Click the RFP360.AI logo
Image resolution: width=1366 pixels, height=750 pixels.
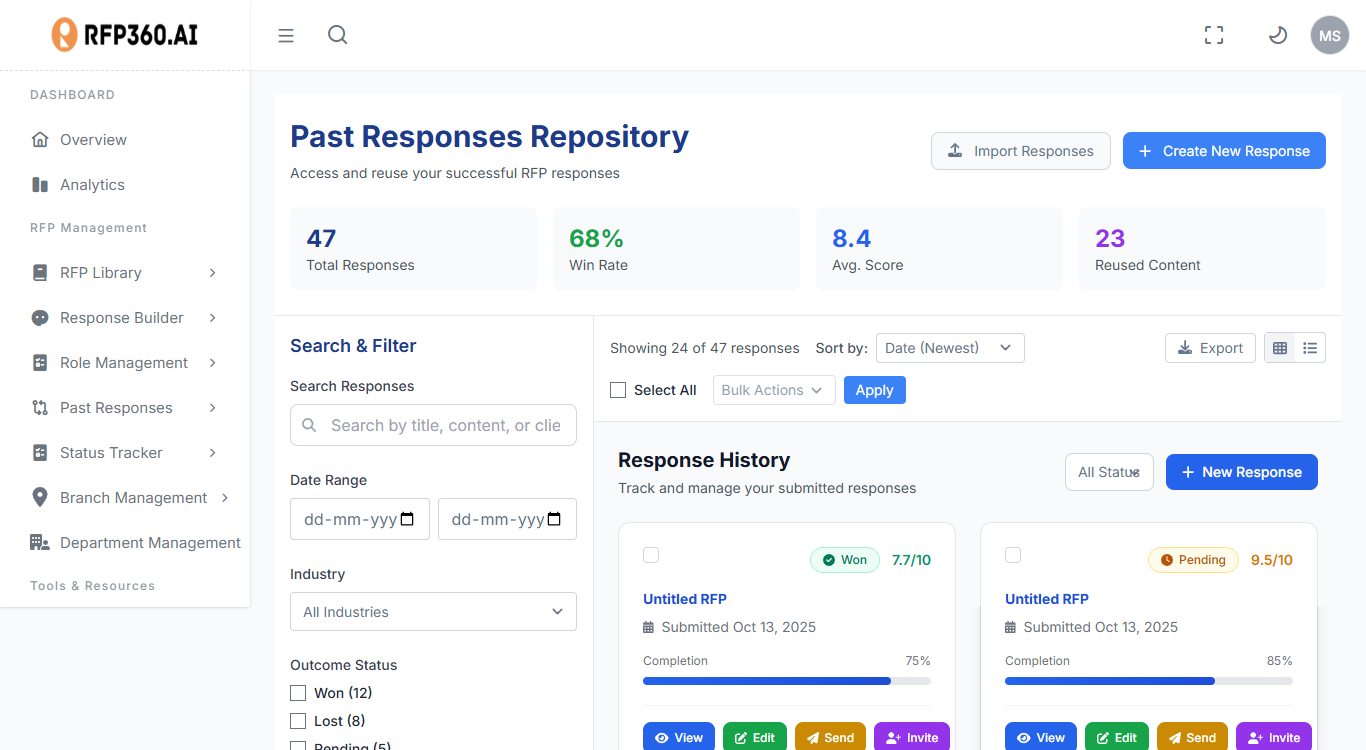[123, 34]
